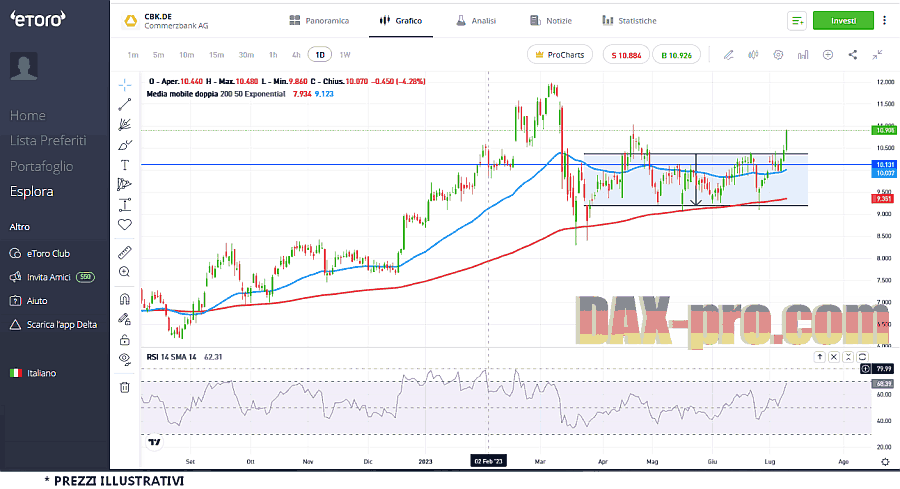
Task: Move RSI pane up arrow
Action: coord(820,357)
